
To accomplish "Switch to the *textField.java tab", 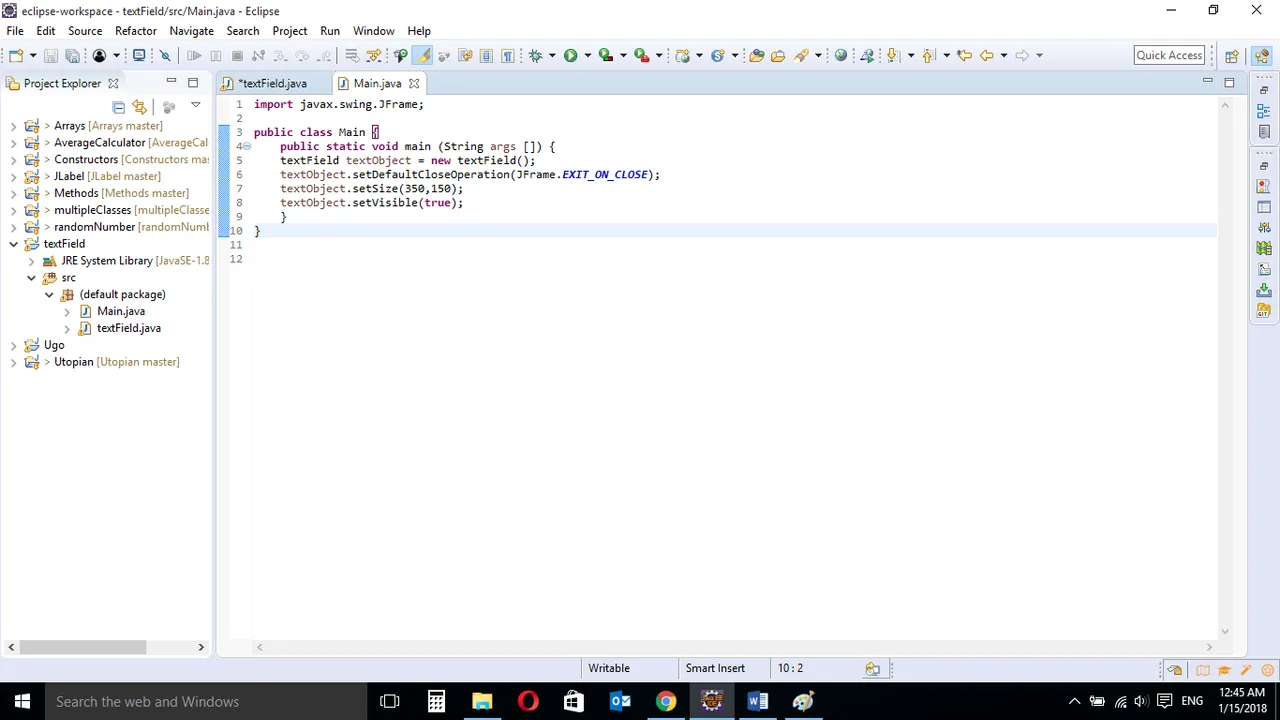I will pos(272,83).
